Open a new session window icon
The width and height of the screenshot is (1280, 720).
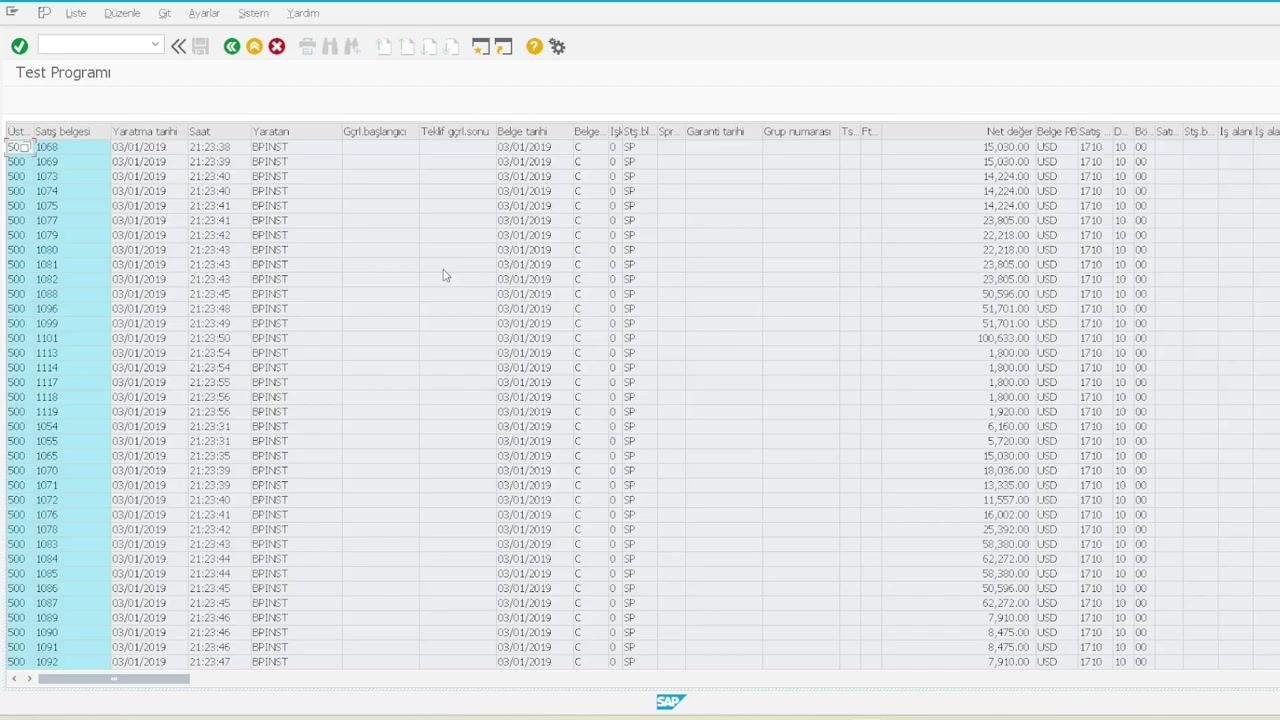click(x=481, y=46)
